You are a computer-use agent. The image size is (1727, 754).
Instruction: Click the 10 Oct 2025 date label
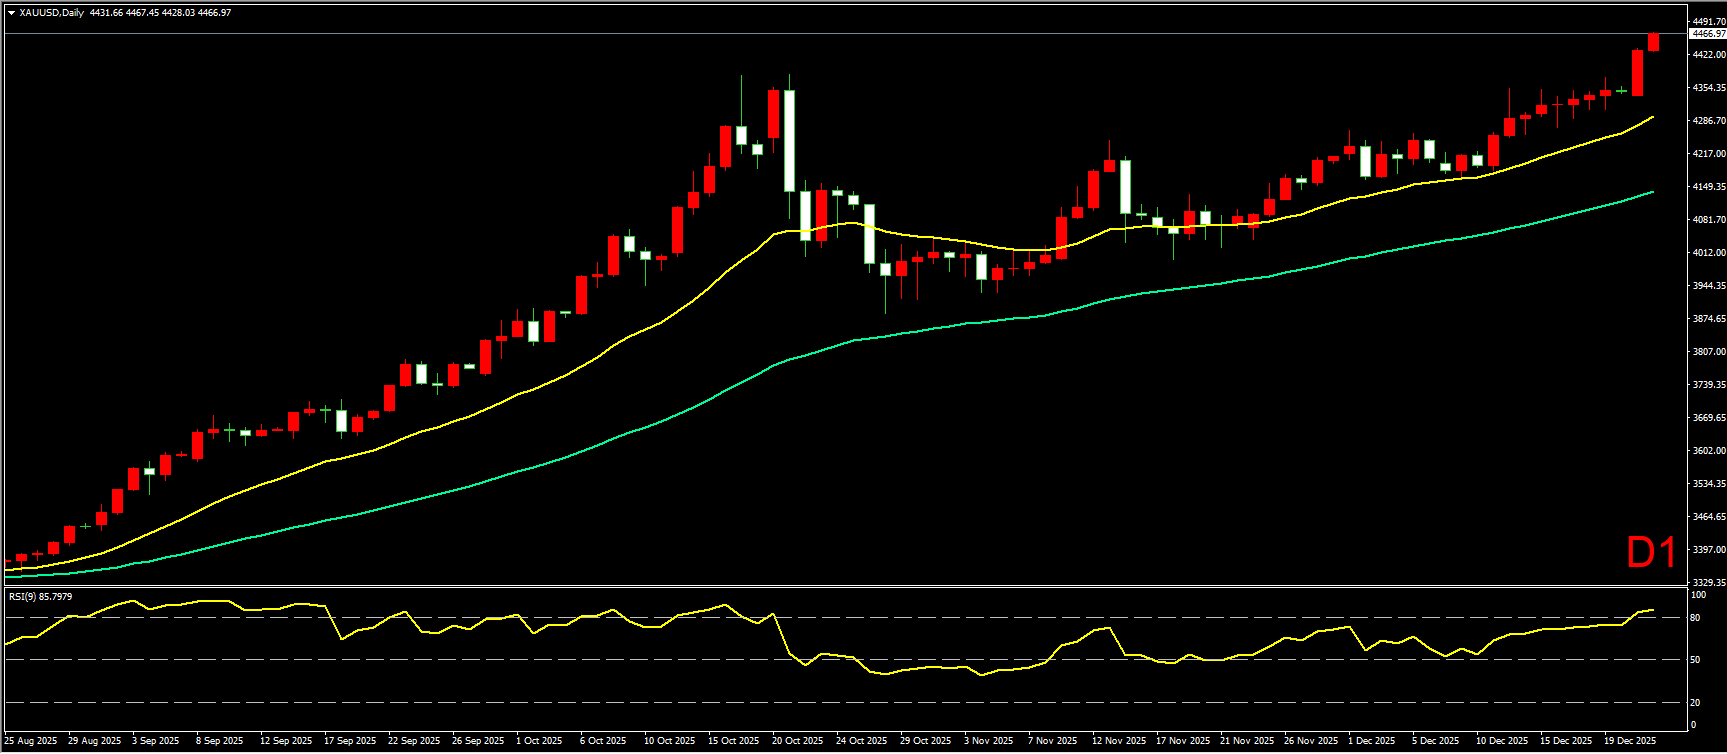click(x=670, y=741)
